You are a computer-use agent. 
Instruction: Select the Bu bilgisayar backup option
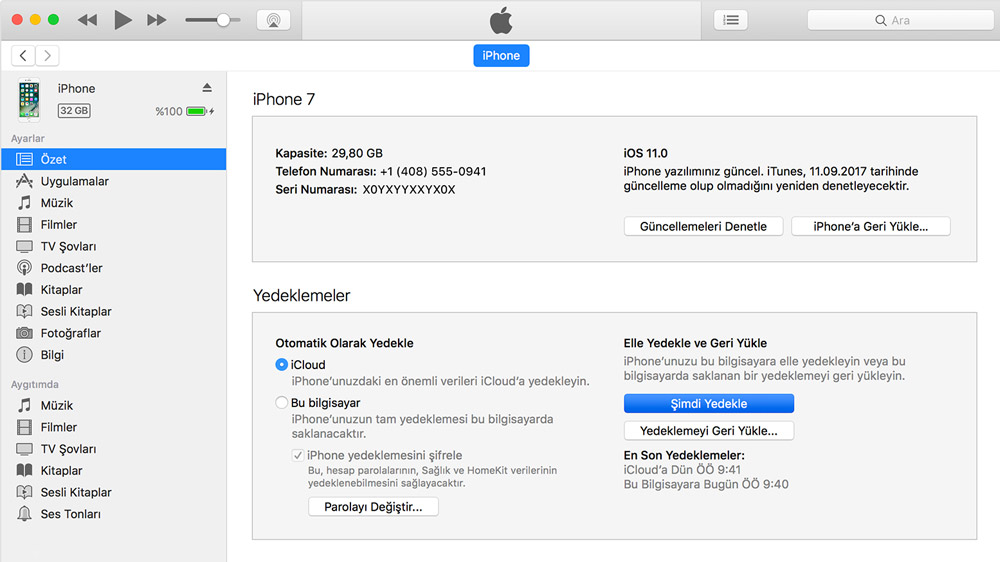(281, 403)
